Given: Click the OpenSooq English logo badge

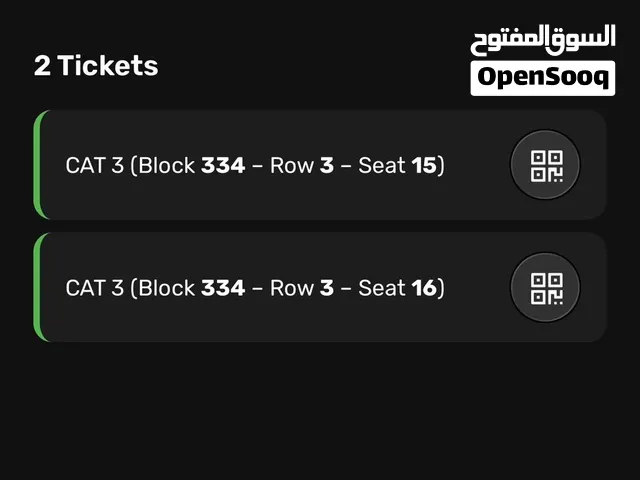Looking at the screenshot, I should click(542, 78).
